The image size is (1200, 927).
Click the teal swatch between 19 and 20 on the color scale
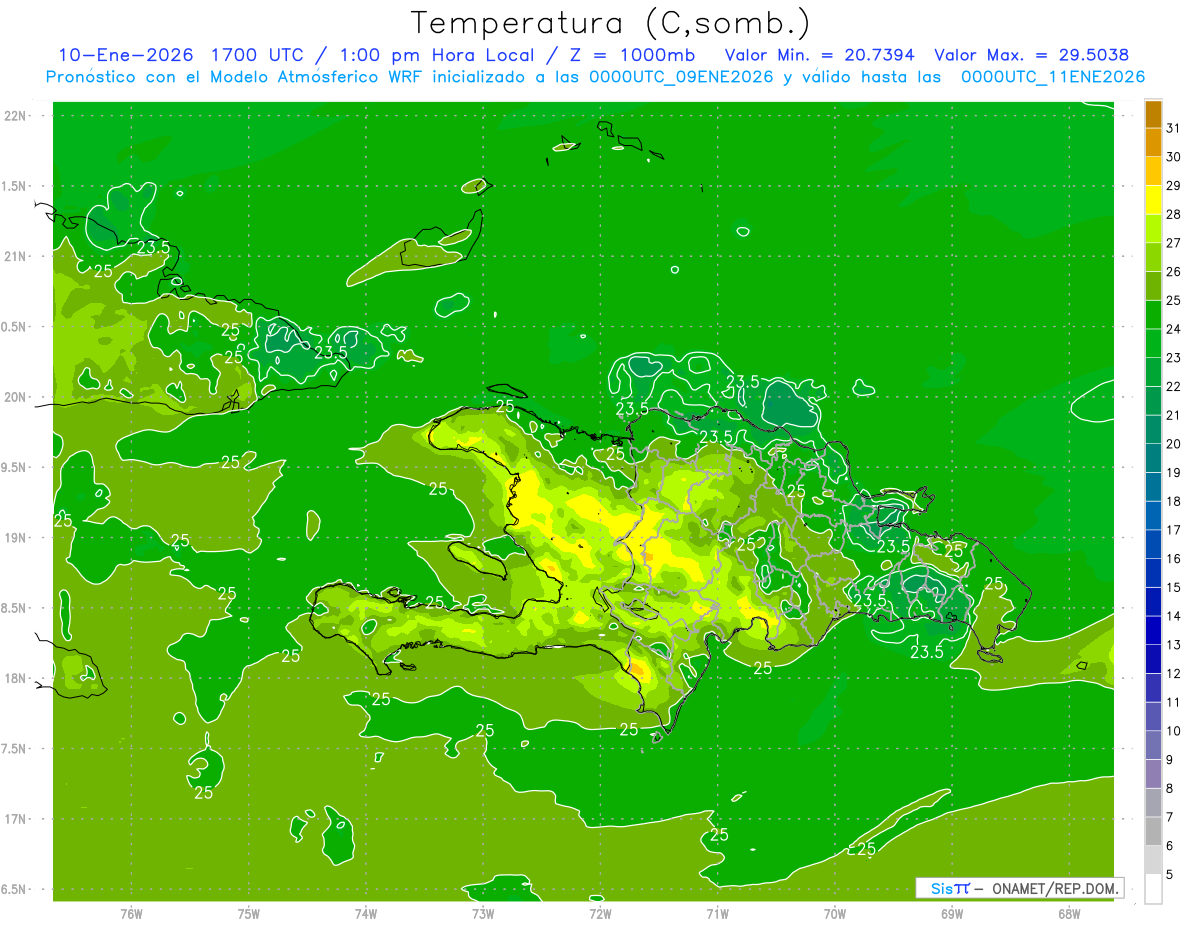[x=1153, y=458]
